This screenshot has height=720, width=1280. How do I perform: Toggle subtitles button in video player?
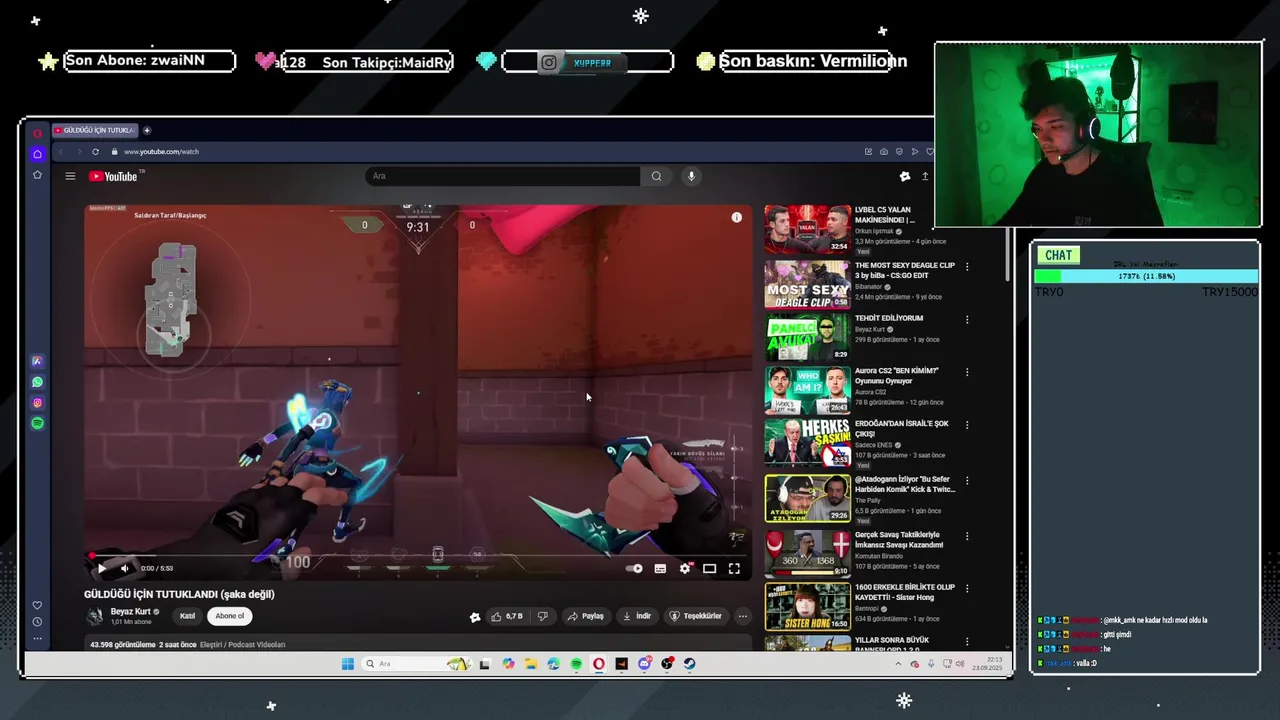660,568
